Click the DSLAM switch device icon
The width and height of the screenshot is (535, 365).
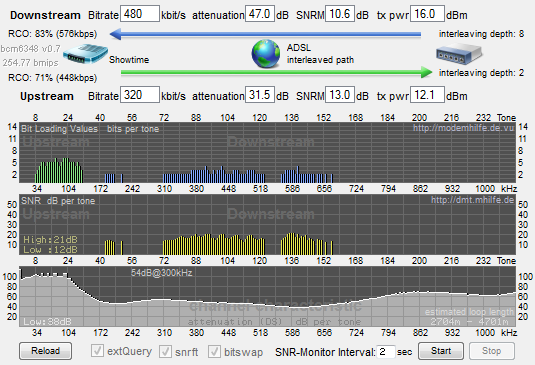pos(459,54)
